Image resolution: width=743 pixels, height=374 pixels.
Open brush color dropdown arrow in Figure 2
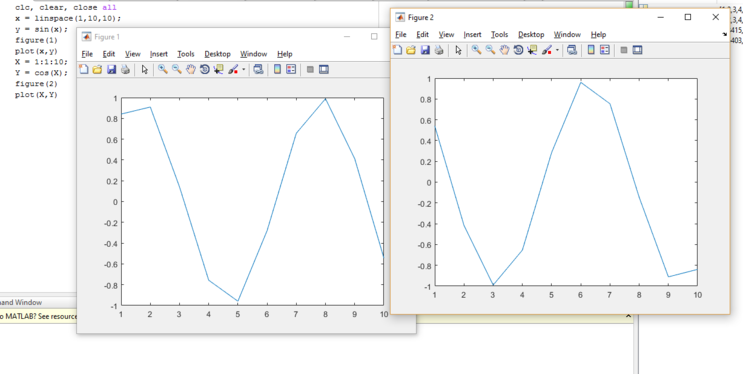(557, 50)
